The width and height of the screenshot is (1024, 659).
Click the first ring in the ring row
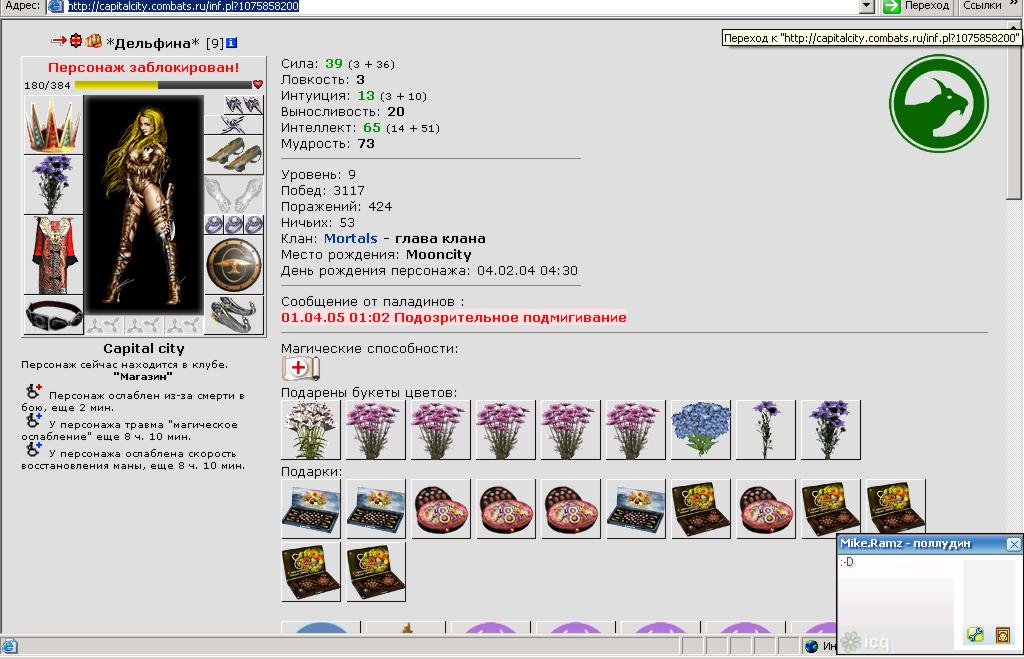[x=214, y=225]
